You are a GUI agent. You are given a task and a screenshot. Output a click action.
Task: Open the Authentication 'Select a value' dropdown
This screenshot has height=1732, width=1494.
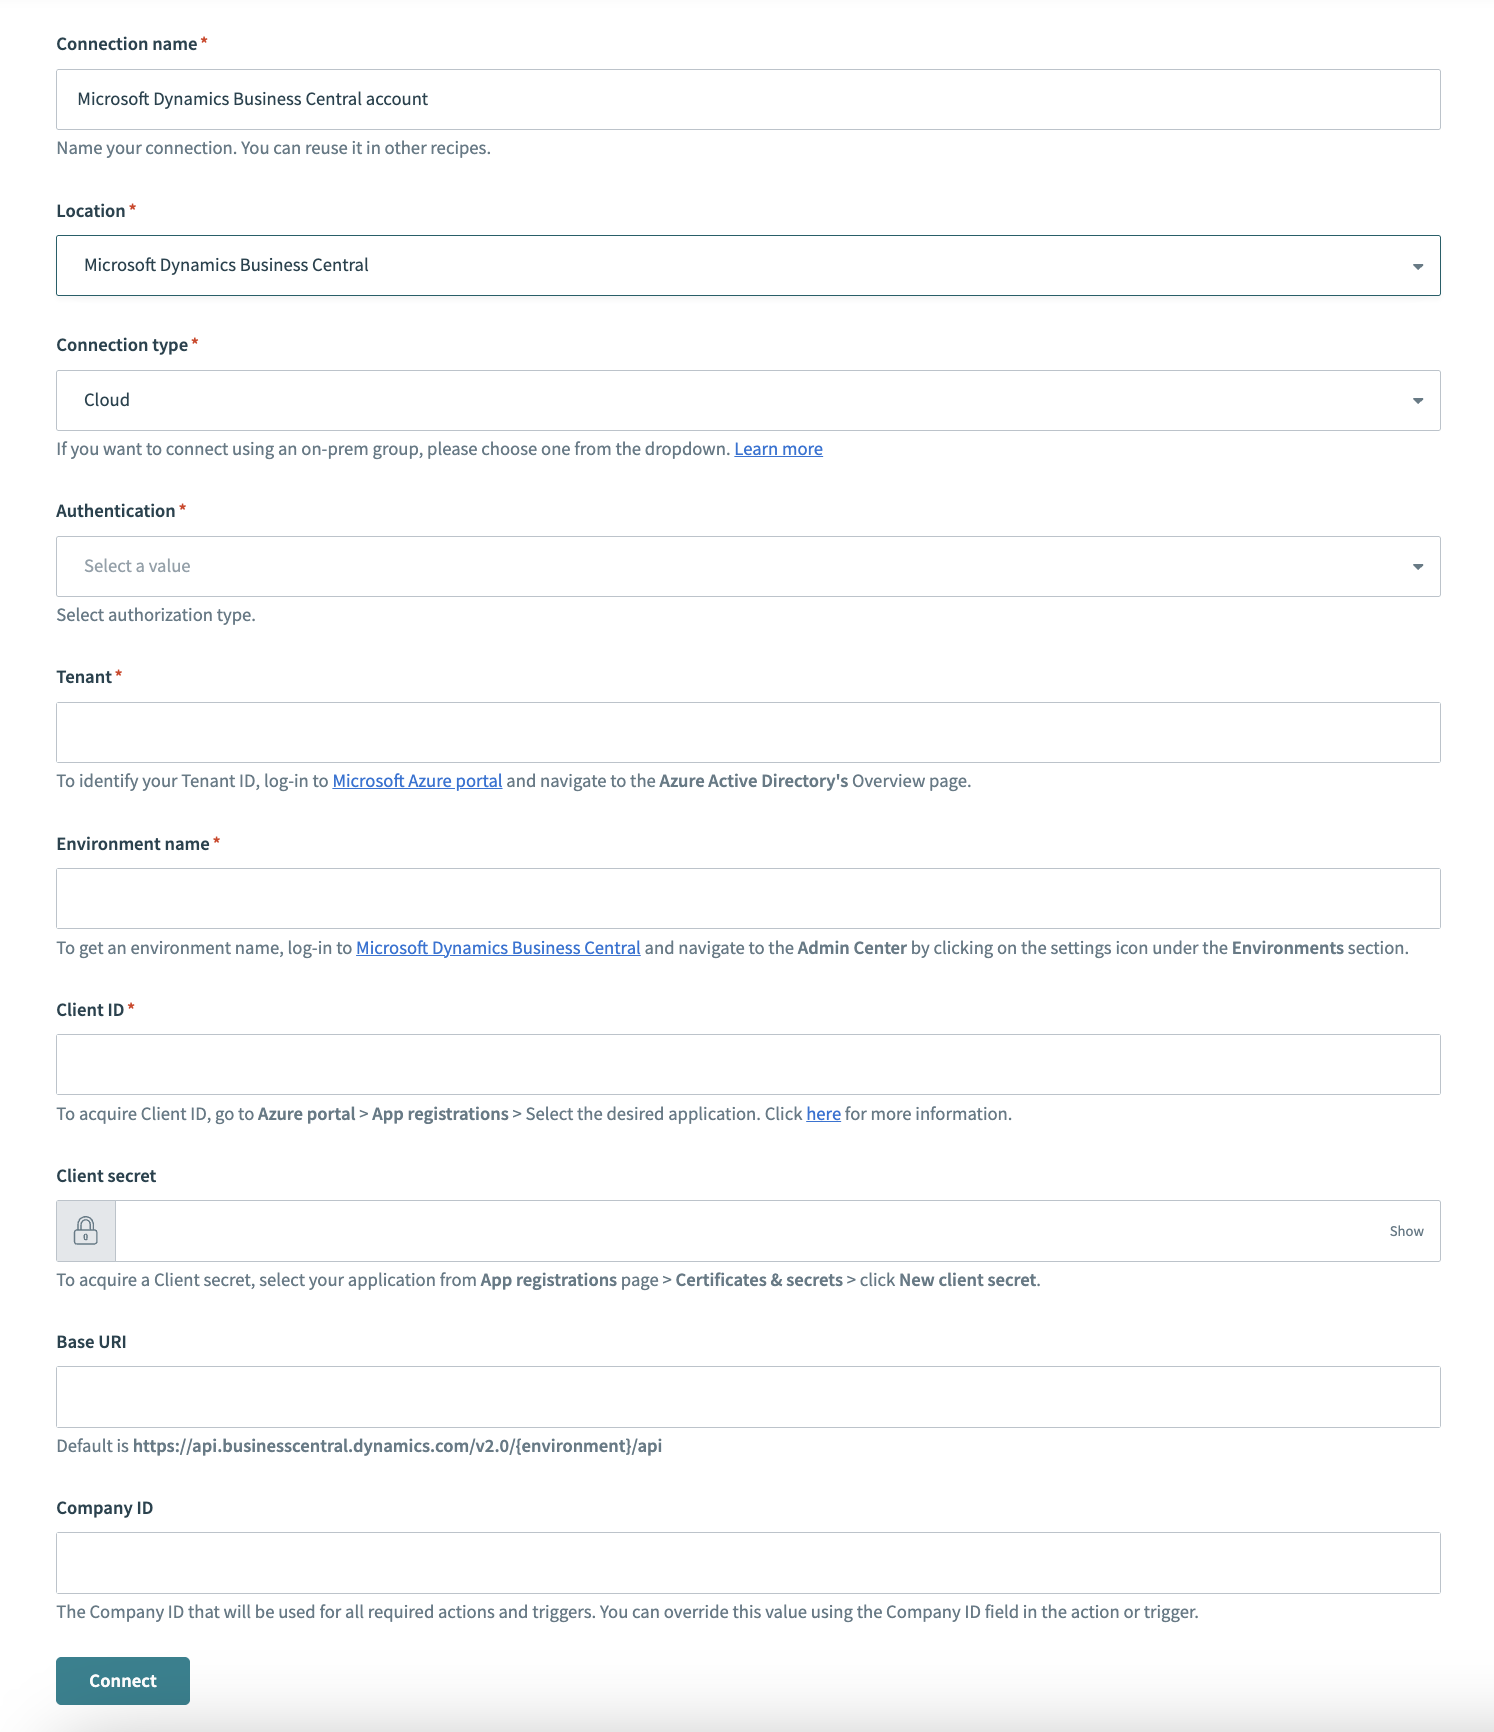pyautogui.click(x=747, y=566)
